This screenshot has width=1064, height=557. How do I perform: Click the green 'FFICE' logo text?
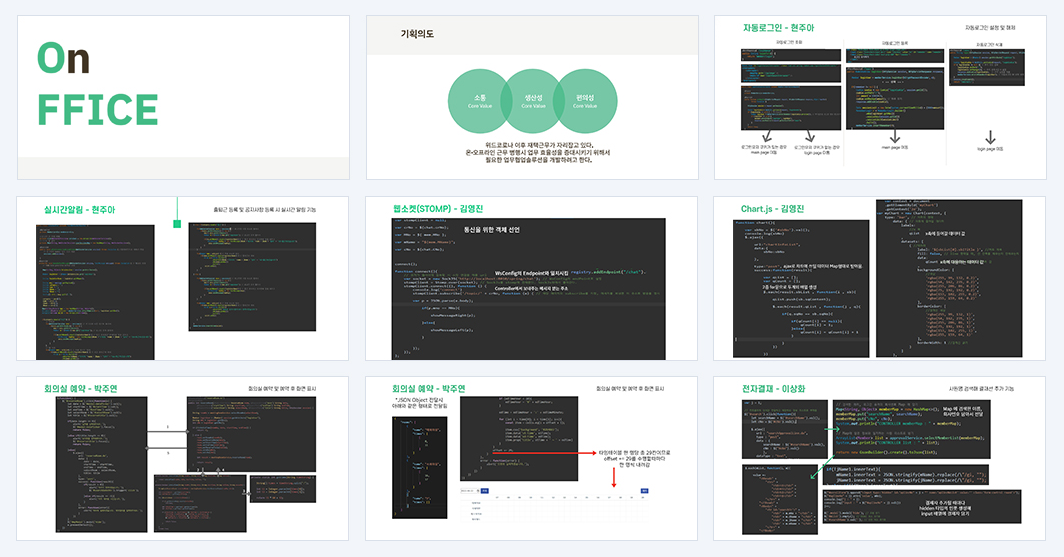(97, 110)
